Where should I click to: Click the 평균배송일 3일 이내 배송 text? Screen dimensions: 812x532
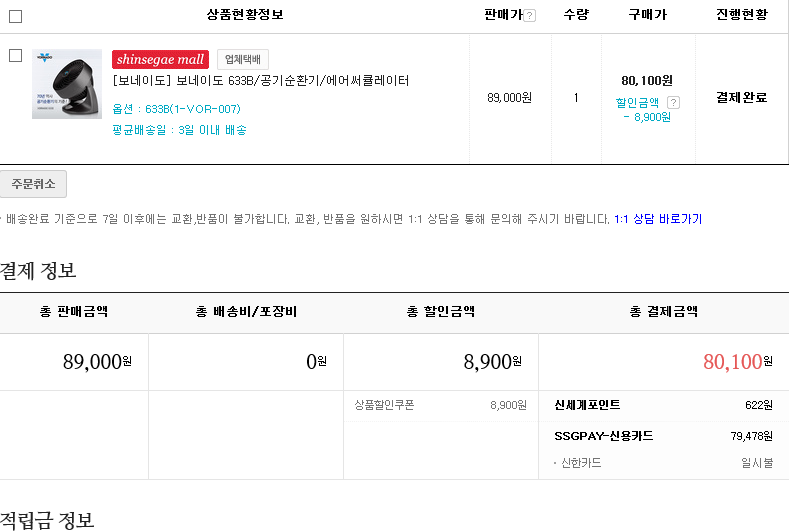179,130
